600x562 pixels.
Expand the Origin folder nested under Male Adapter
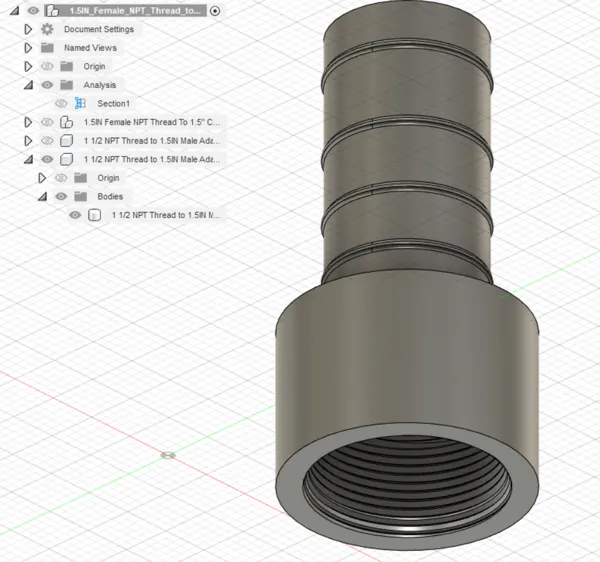pos(42,178)
